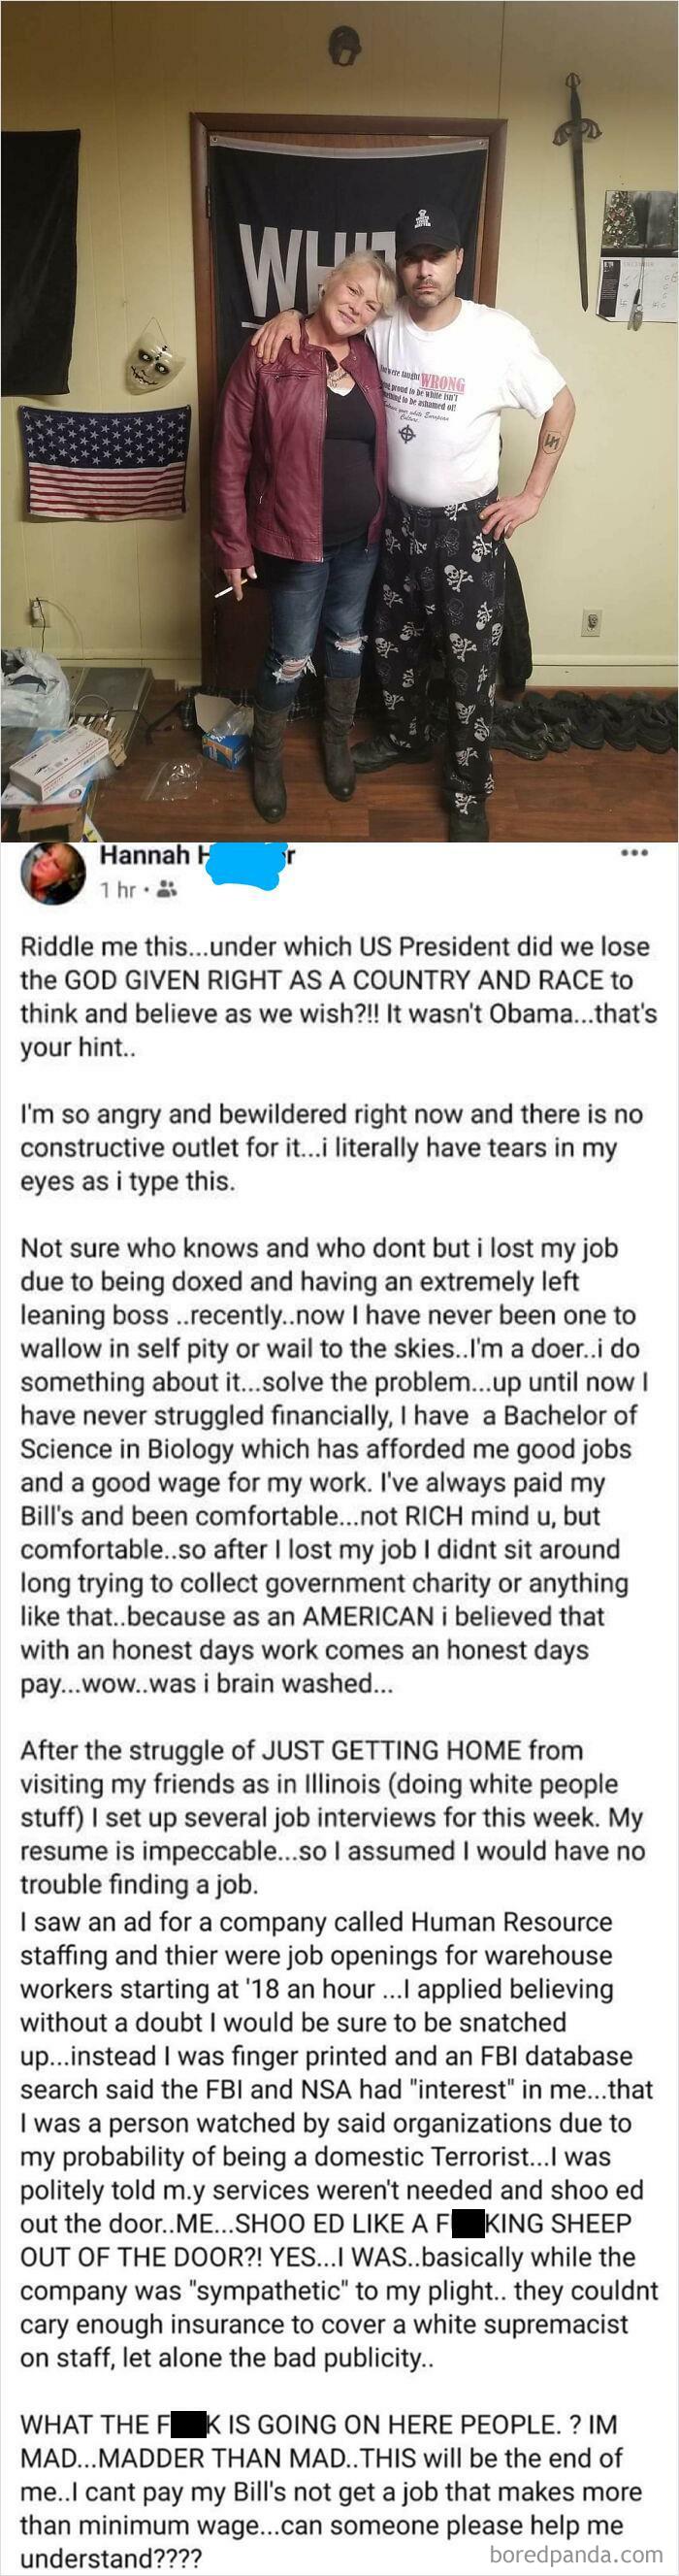Click the friends audience icon beside timestamp
The width and height of the screenshot is (679, 2576).
coord(167,889)
